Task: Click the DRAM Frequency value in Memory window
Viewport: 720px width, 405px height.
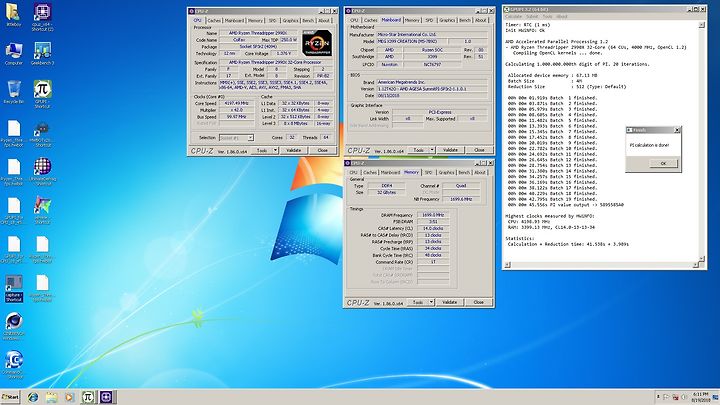Action: coord(433,215)
